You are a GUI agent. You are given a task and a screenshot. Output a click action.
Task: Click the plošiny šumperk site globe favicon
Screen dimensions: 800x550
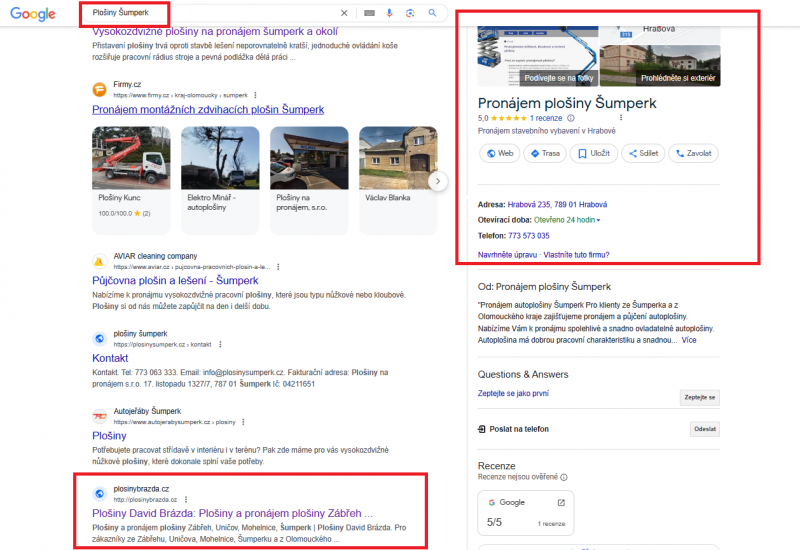click(x=99, y=339)
